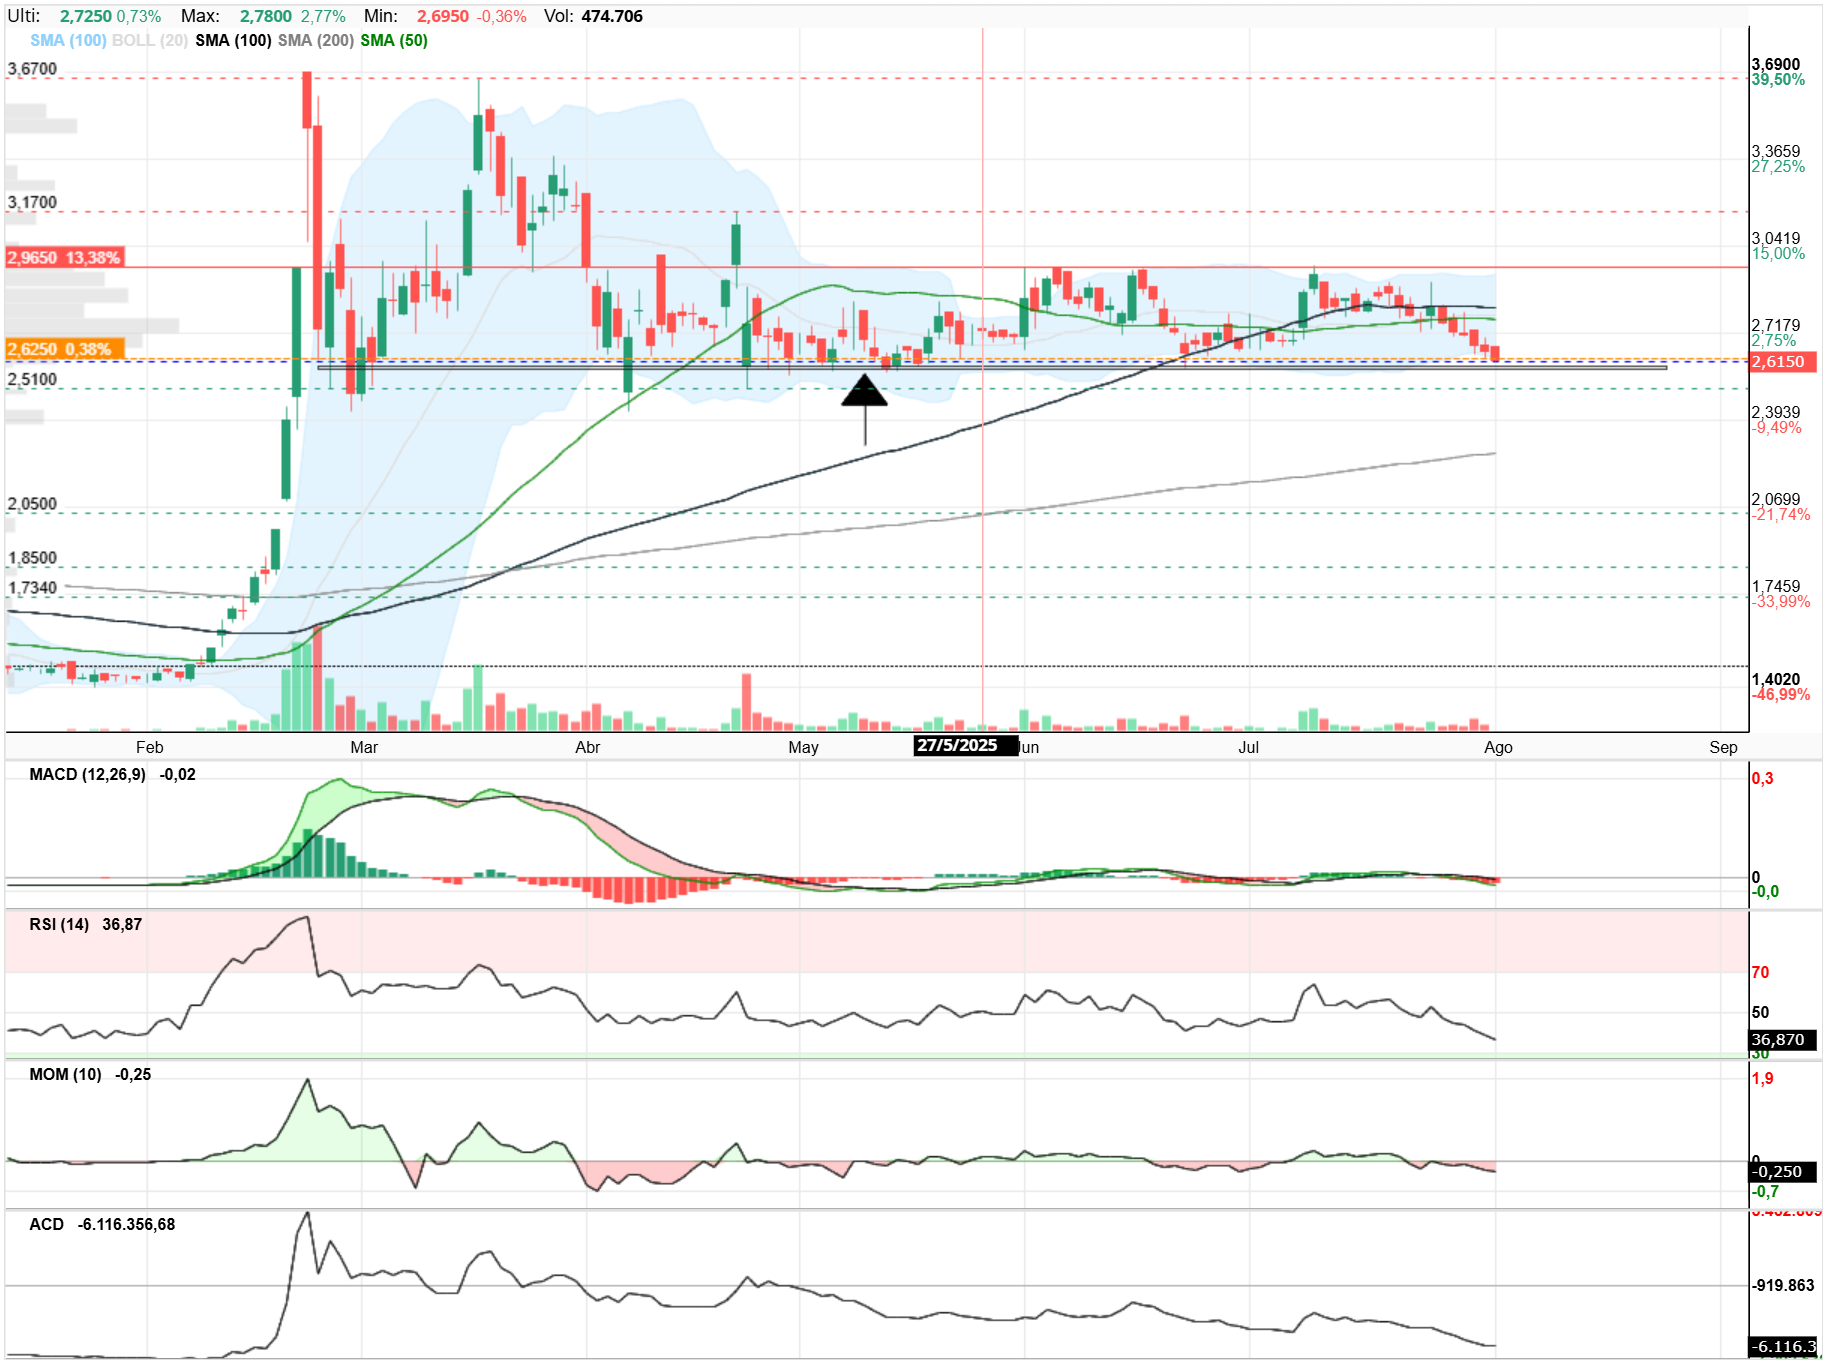Click the black SMA (100) legend label
The image size is (1827, 1364).
pos(233,40)
